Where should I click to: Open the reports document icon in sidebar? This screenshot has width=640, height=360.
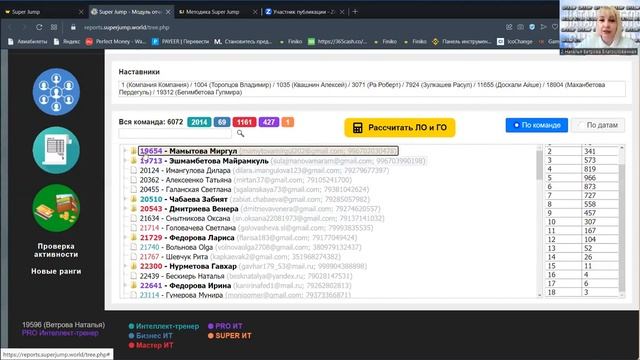(56, 150)
